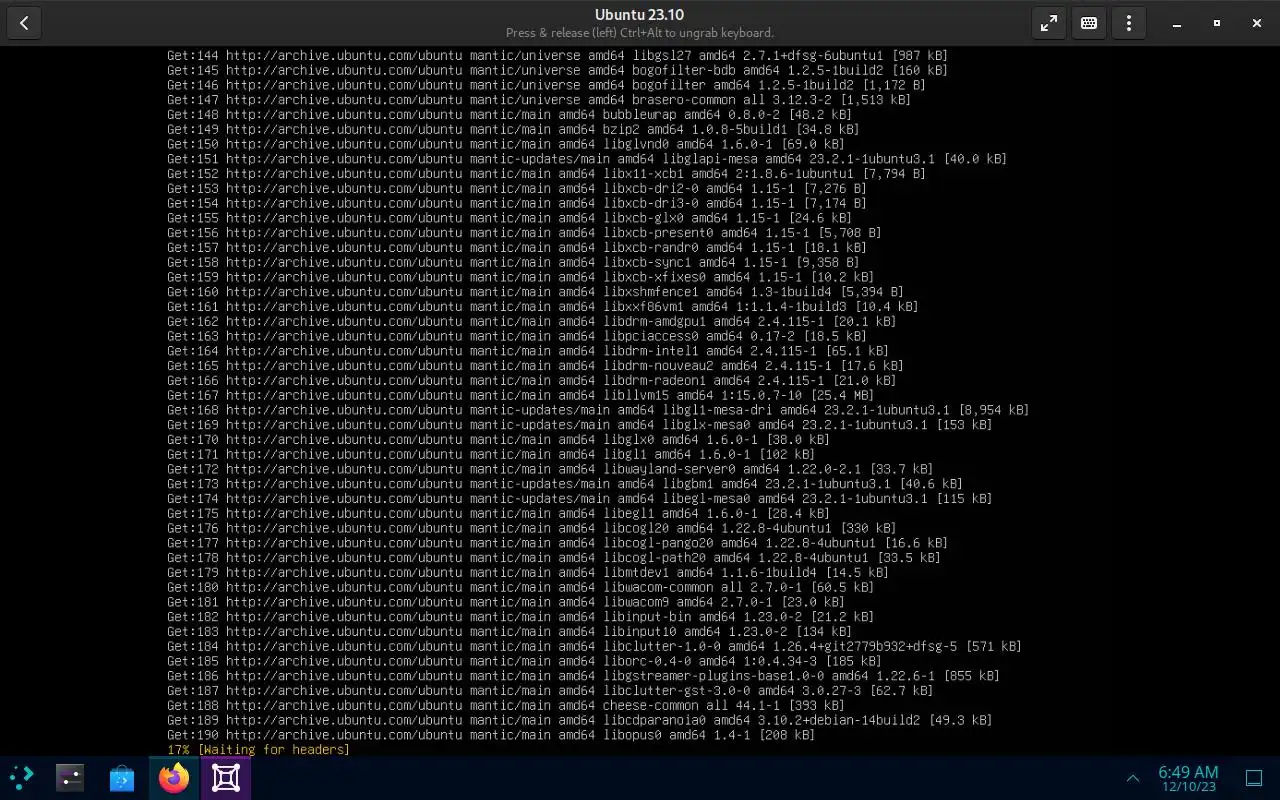Click the Get:187 libclutter-gst-3.0-0 line

(x=550, y=691)
